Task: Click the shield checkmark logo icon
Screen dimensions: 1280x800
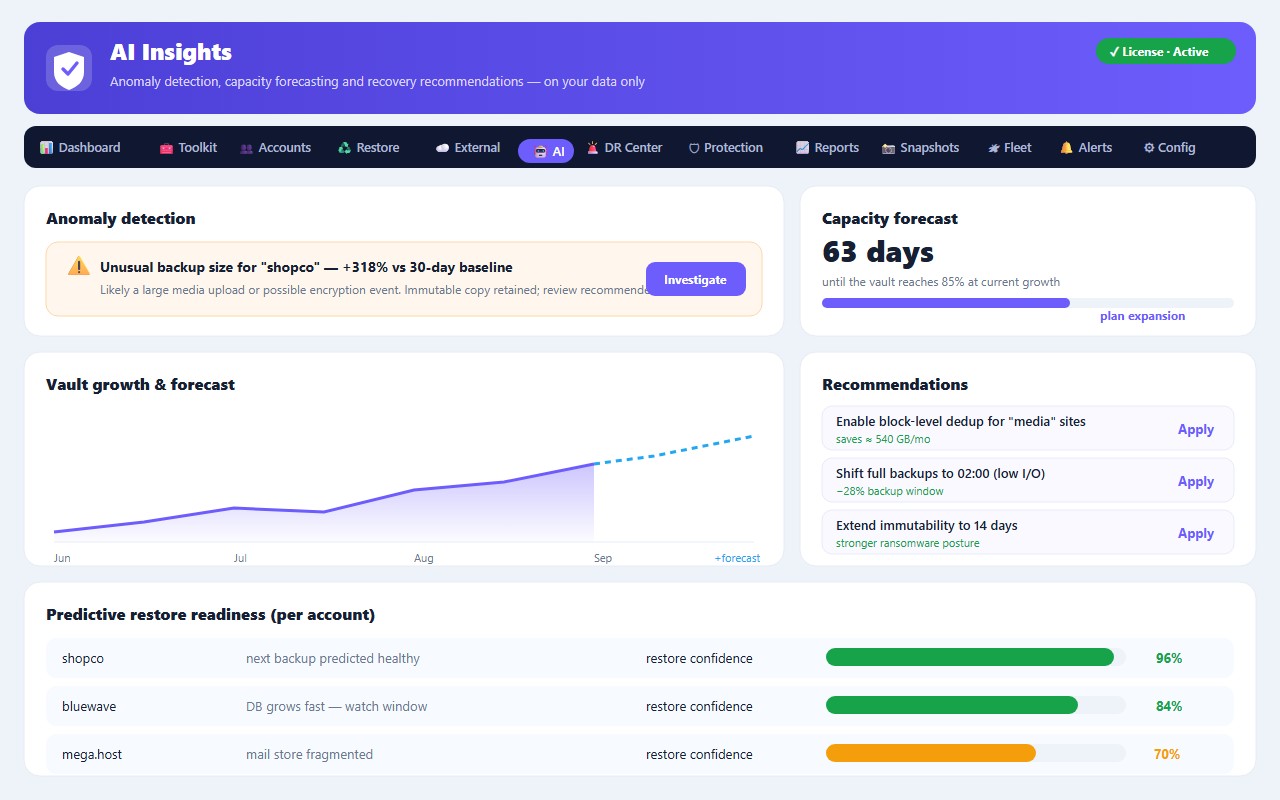Action: click(69, 68)
